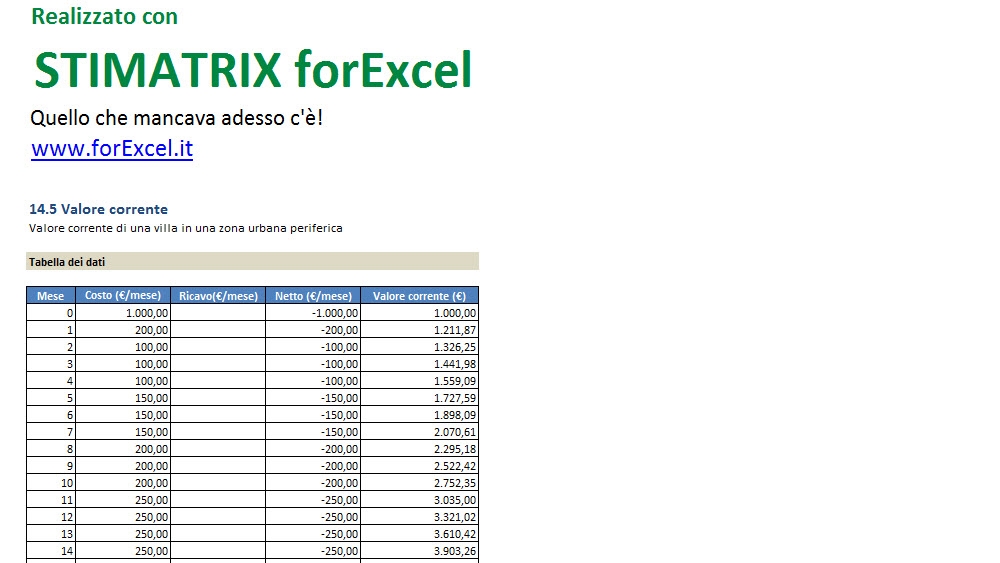Click the villa description subtitle line
This screenshot has width=1000, height=563.
[x=186, y=228]
